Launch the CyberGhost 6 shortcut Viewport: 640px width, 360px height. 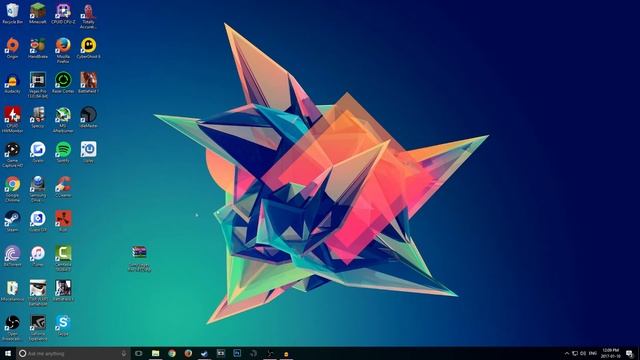pos(89,48)
